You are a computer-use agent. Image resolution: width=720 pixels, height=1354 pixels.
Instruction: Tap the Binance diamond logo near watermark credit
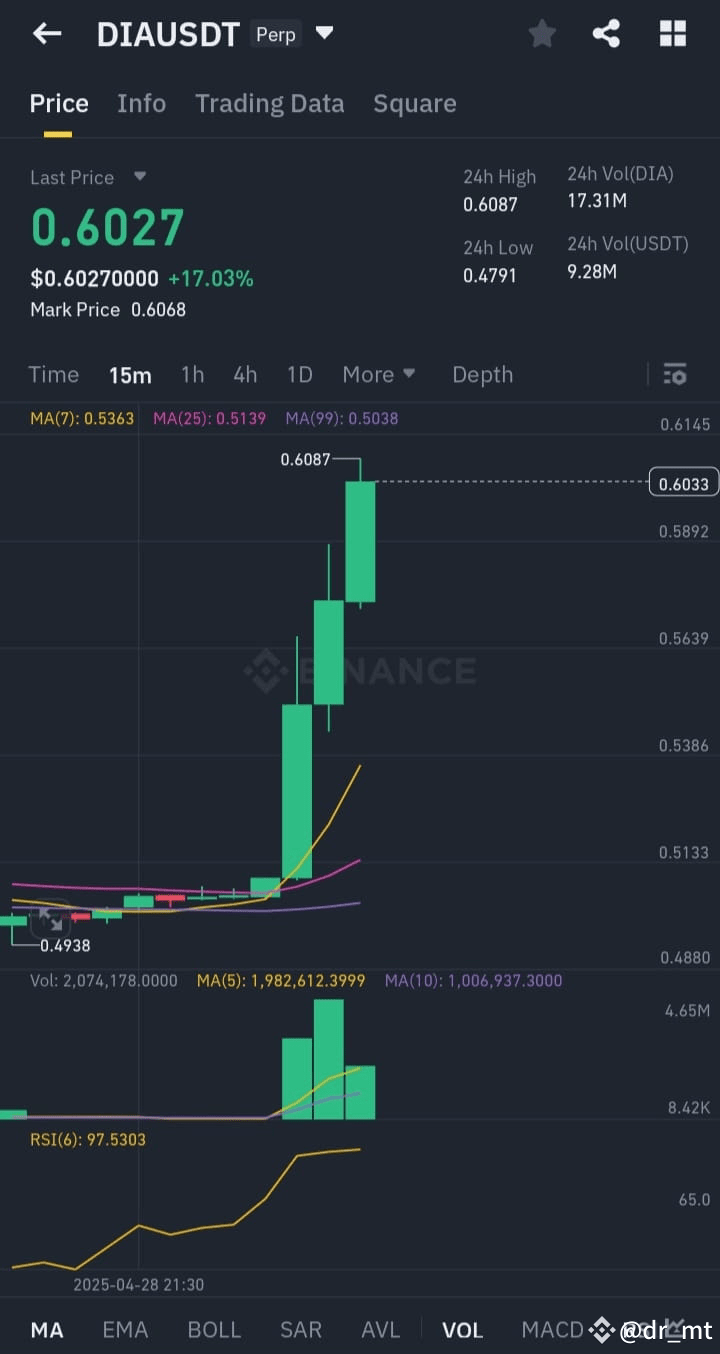pyautogui.click(x=601, y=1330)
